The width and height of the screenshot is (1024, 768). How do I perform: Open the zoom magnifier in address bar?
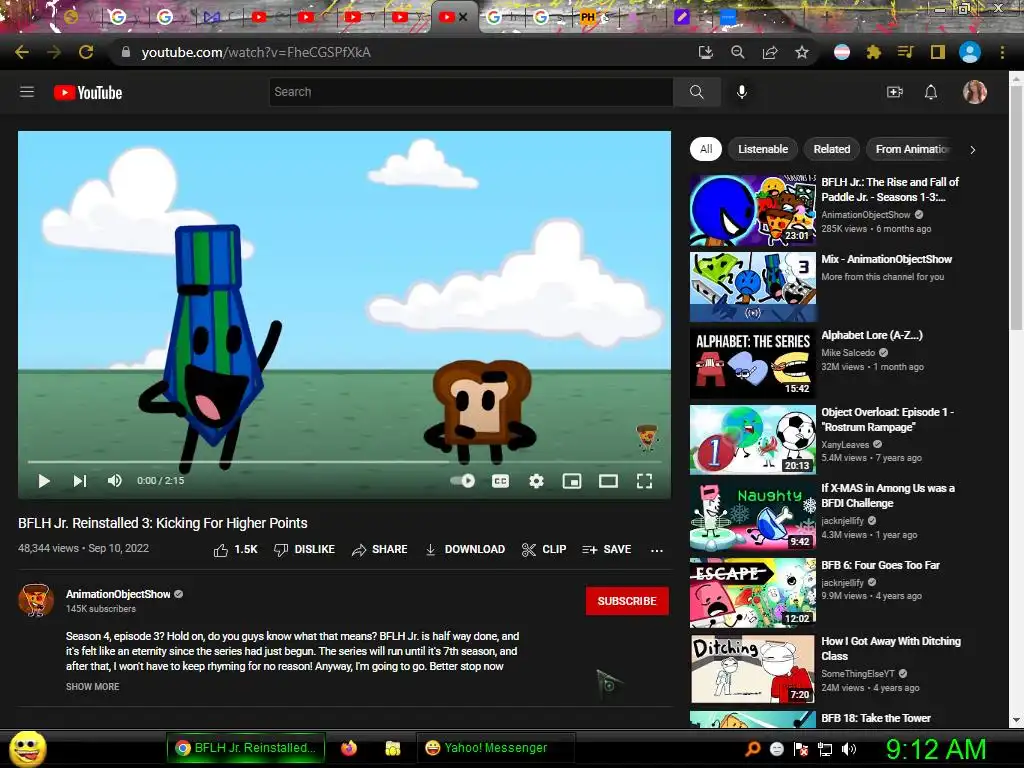point(737,52)
